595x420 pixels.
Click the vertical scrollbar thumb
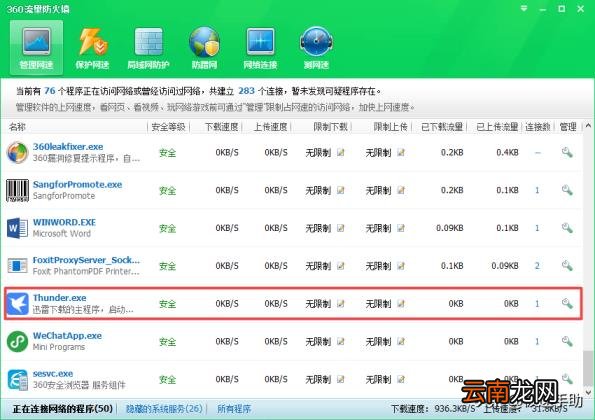588,368
